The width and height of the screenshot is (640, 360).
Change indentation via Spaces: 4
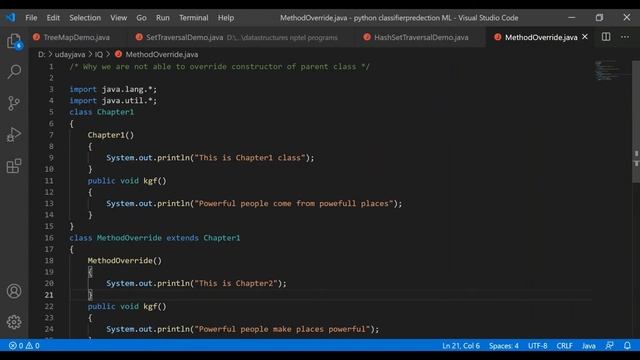[504, 346]
